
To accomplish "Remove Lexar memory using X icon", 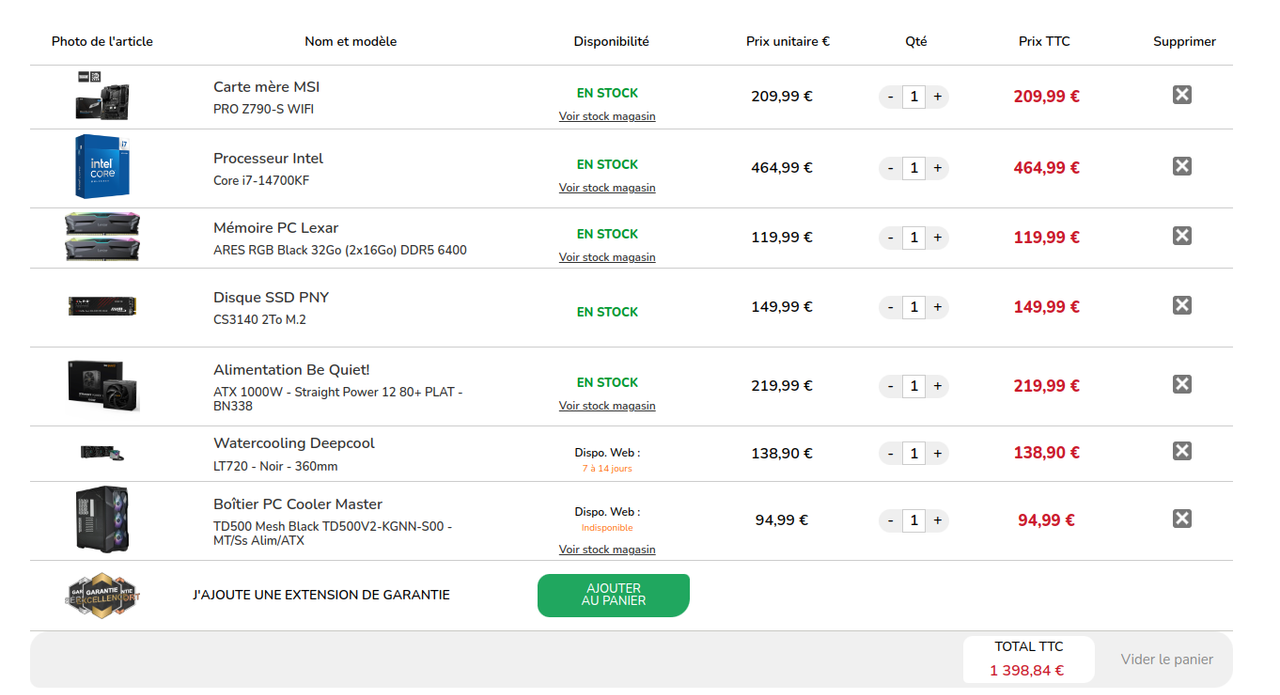I will (1182, 236).
